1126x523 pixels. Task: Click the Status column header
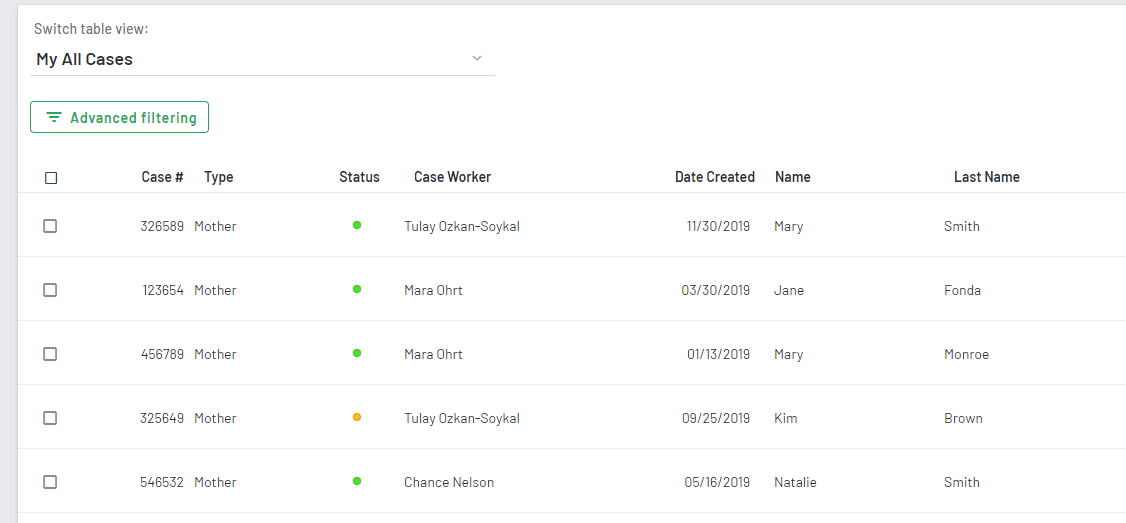[x=359, y=177]
